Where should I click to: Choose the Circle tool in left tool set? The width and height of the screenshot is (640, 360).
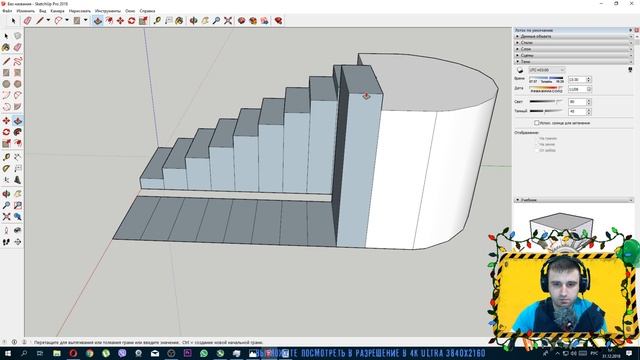pyautogui.click(x=6, y=84)
